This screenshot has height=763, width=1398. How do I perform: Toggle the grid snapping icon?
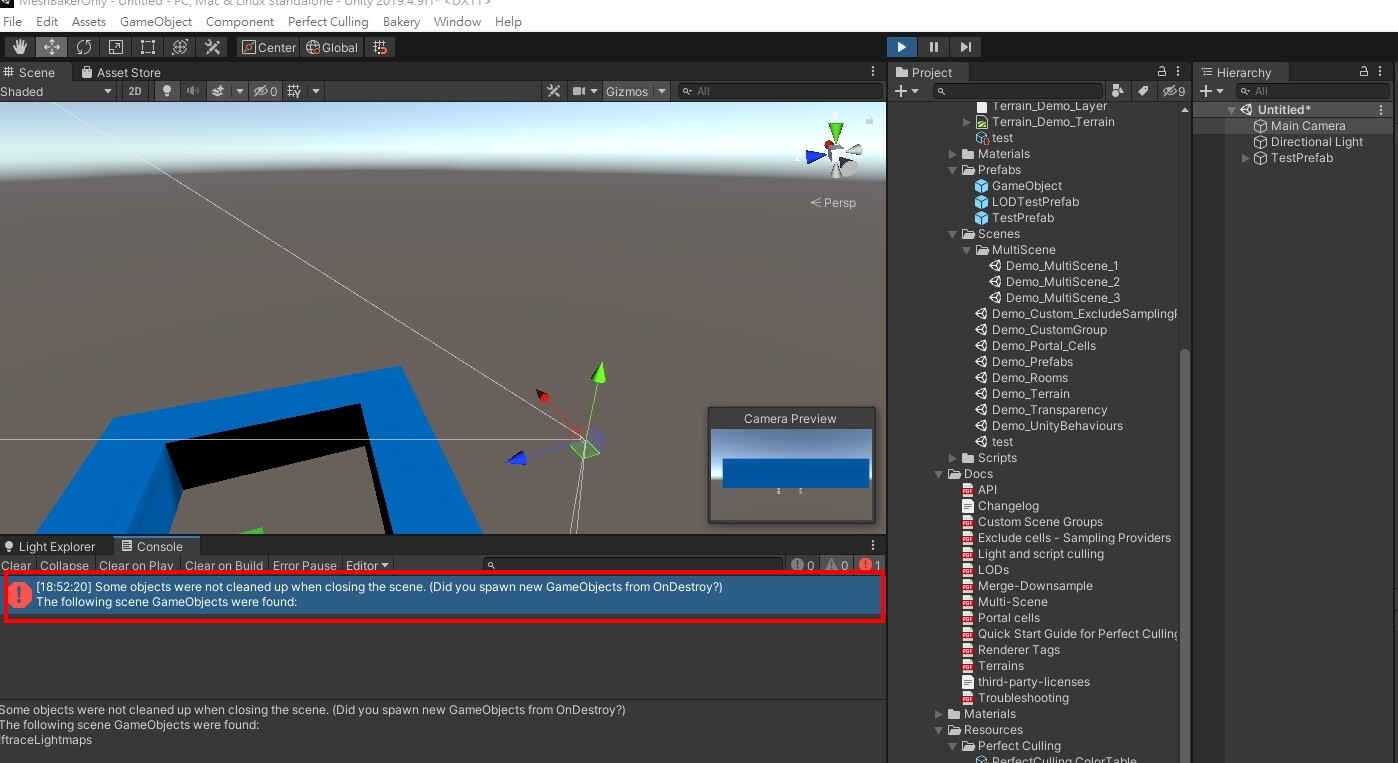379,46
